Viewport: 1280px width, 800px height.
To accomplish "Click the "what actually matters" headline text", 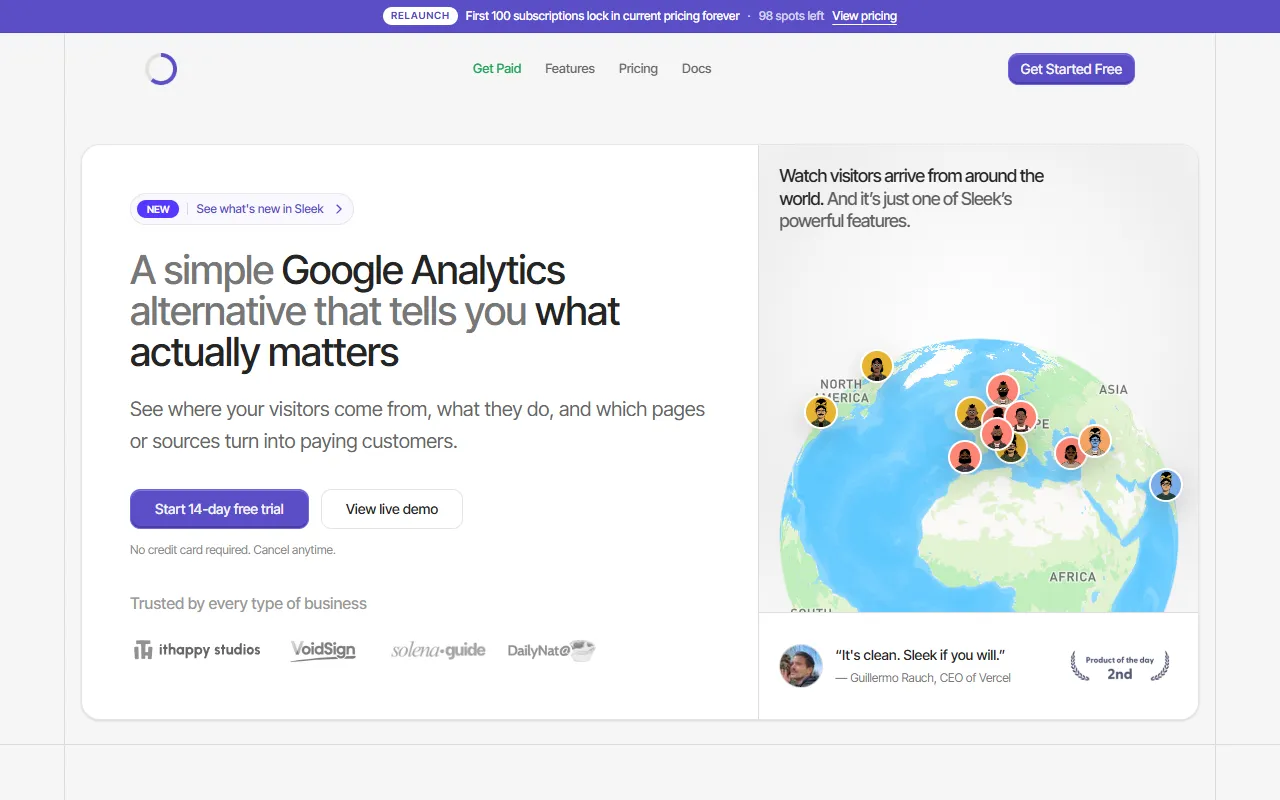I will click(x=375, y=332).
